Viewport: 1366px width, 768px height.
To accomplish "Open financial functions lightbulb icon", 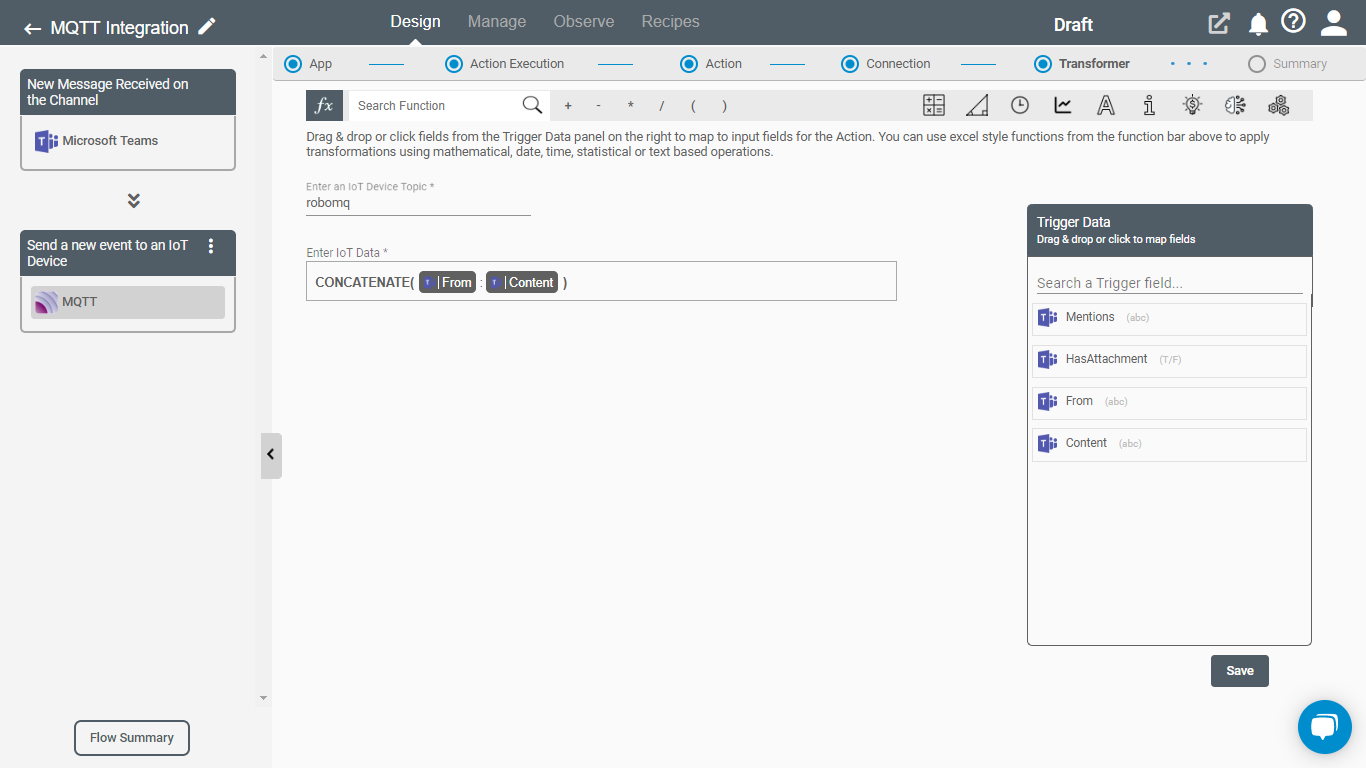I will [x=1192, y=105].
